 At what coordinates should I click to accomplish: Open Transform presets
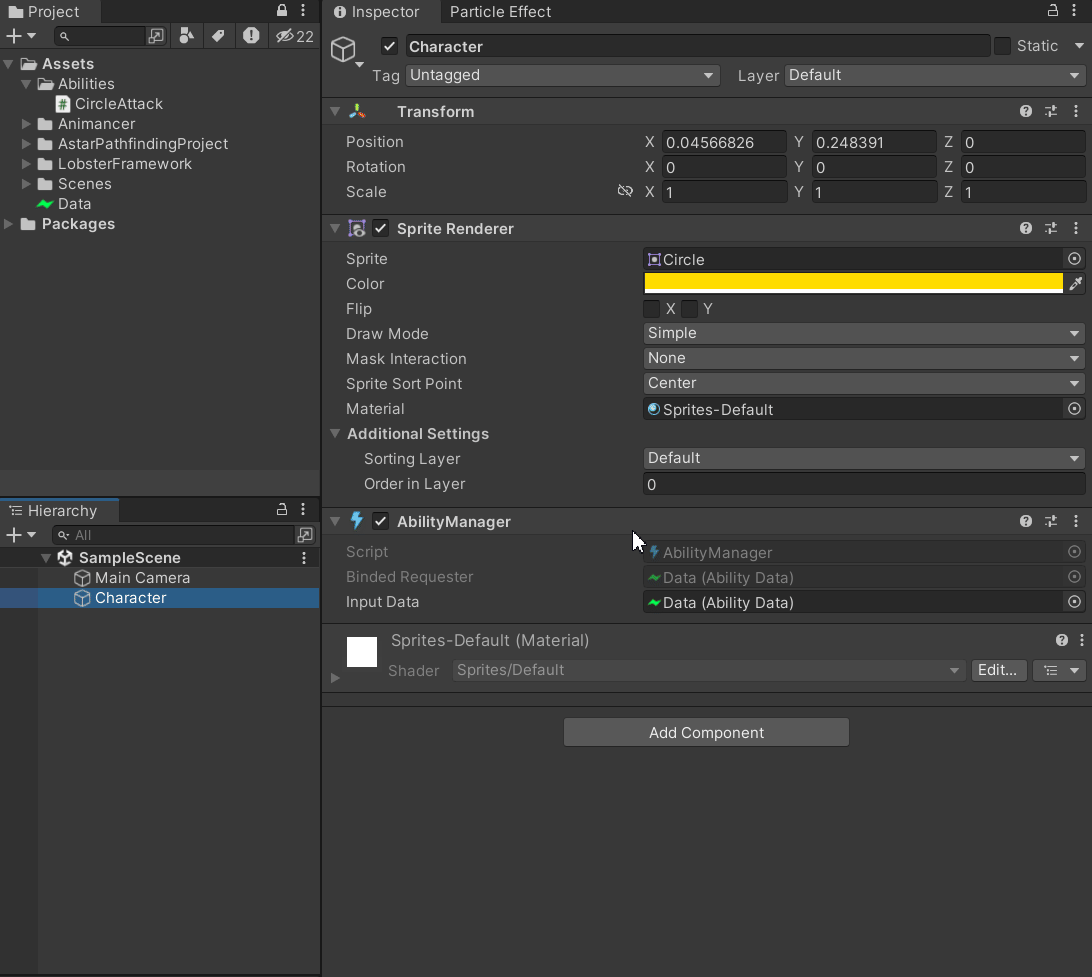[1051, 111]
